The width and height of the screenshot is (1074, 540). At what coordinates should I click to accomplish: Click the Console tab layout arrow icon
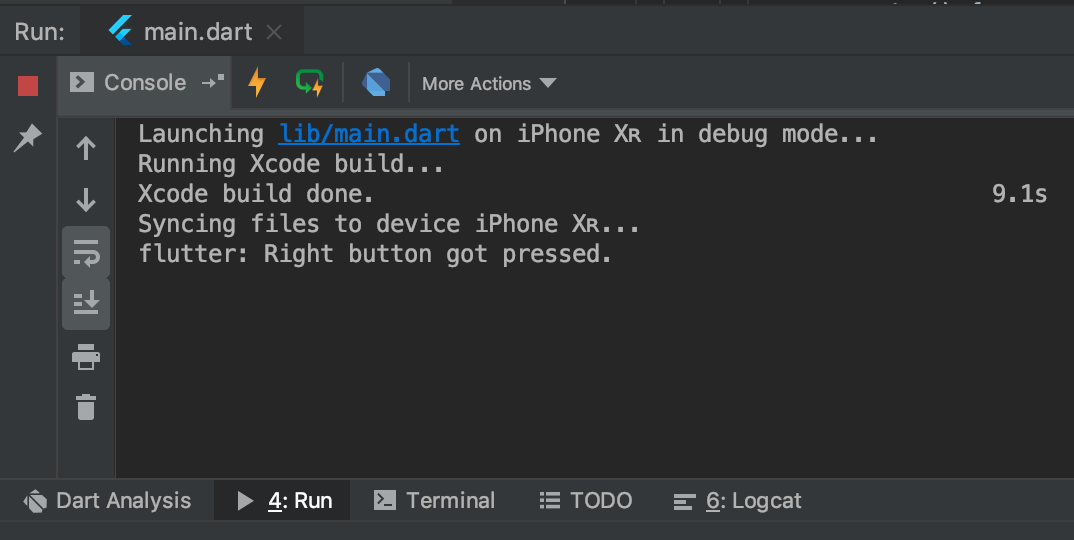pos(213,82)
